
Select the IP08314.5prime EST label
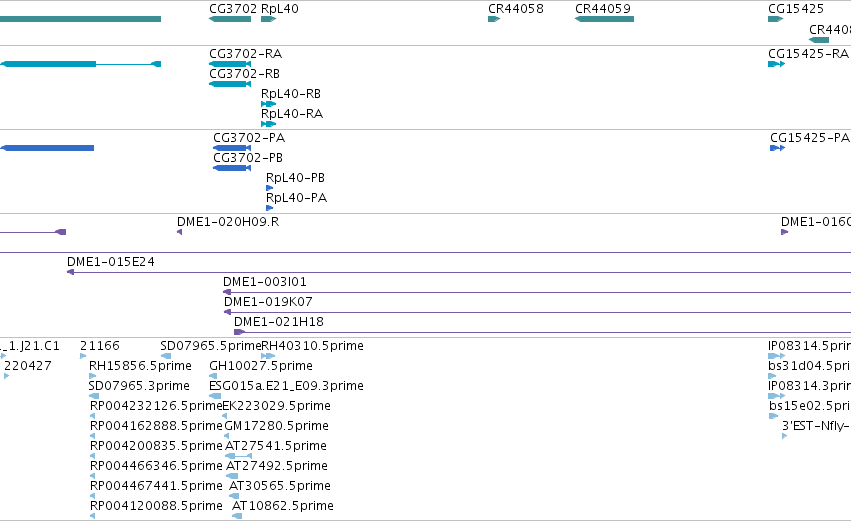coord(809,346)
